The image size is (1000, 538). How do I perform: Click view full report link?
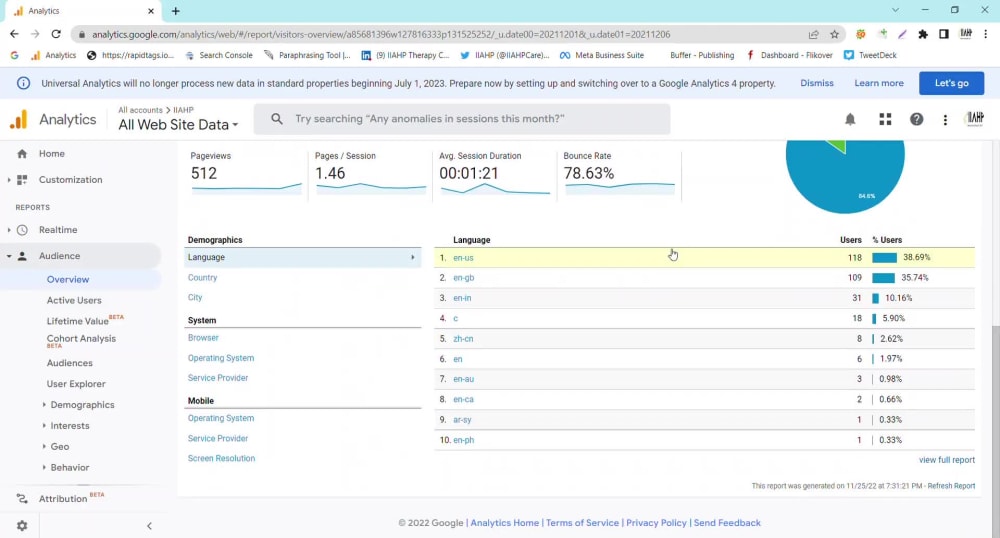pyautogui.click(x=946, y=460)
